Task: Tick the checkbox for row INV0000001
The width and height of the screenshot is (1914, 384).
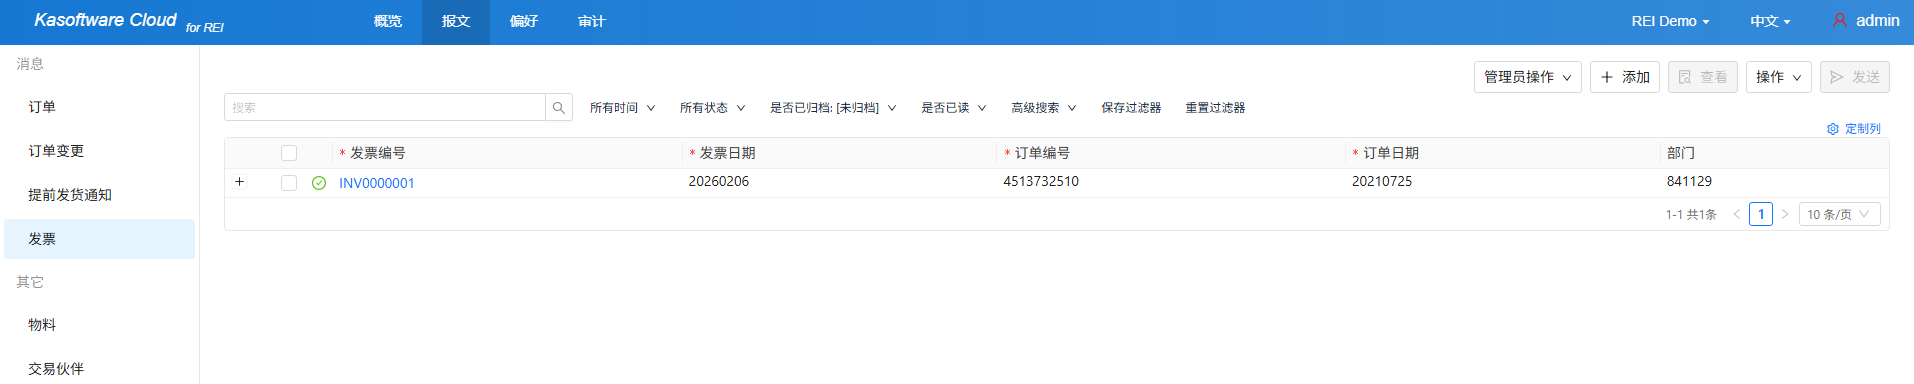Action: 289,183
